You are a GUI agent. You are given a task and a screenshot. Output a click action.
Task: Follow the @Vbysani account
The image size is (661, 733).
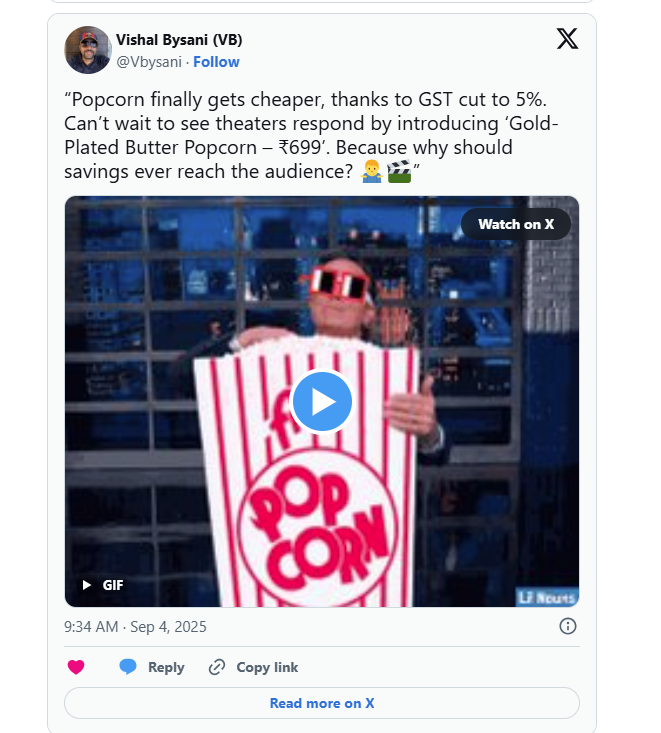(x=216, y=62)
